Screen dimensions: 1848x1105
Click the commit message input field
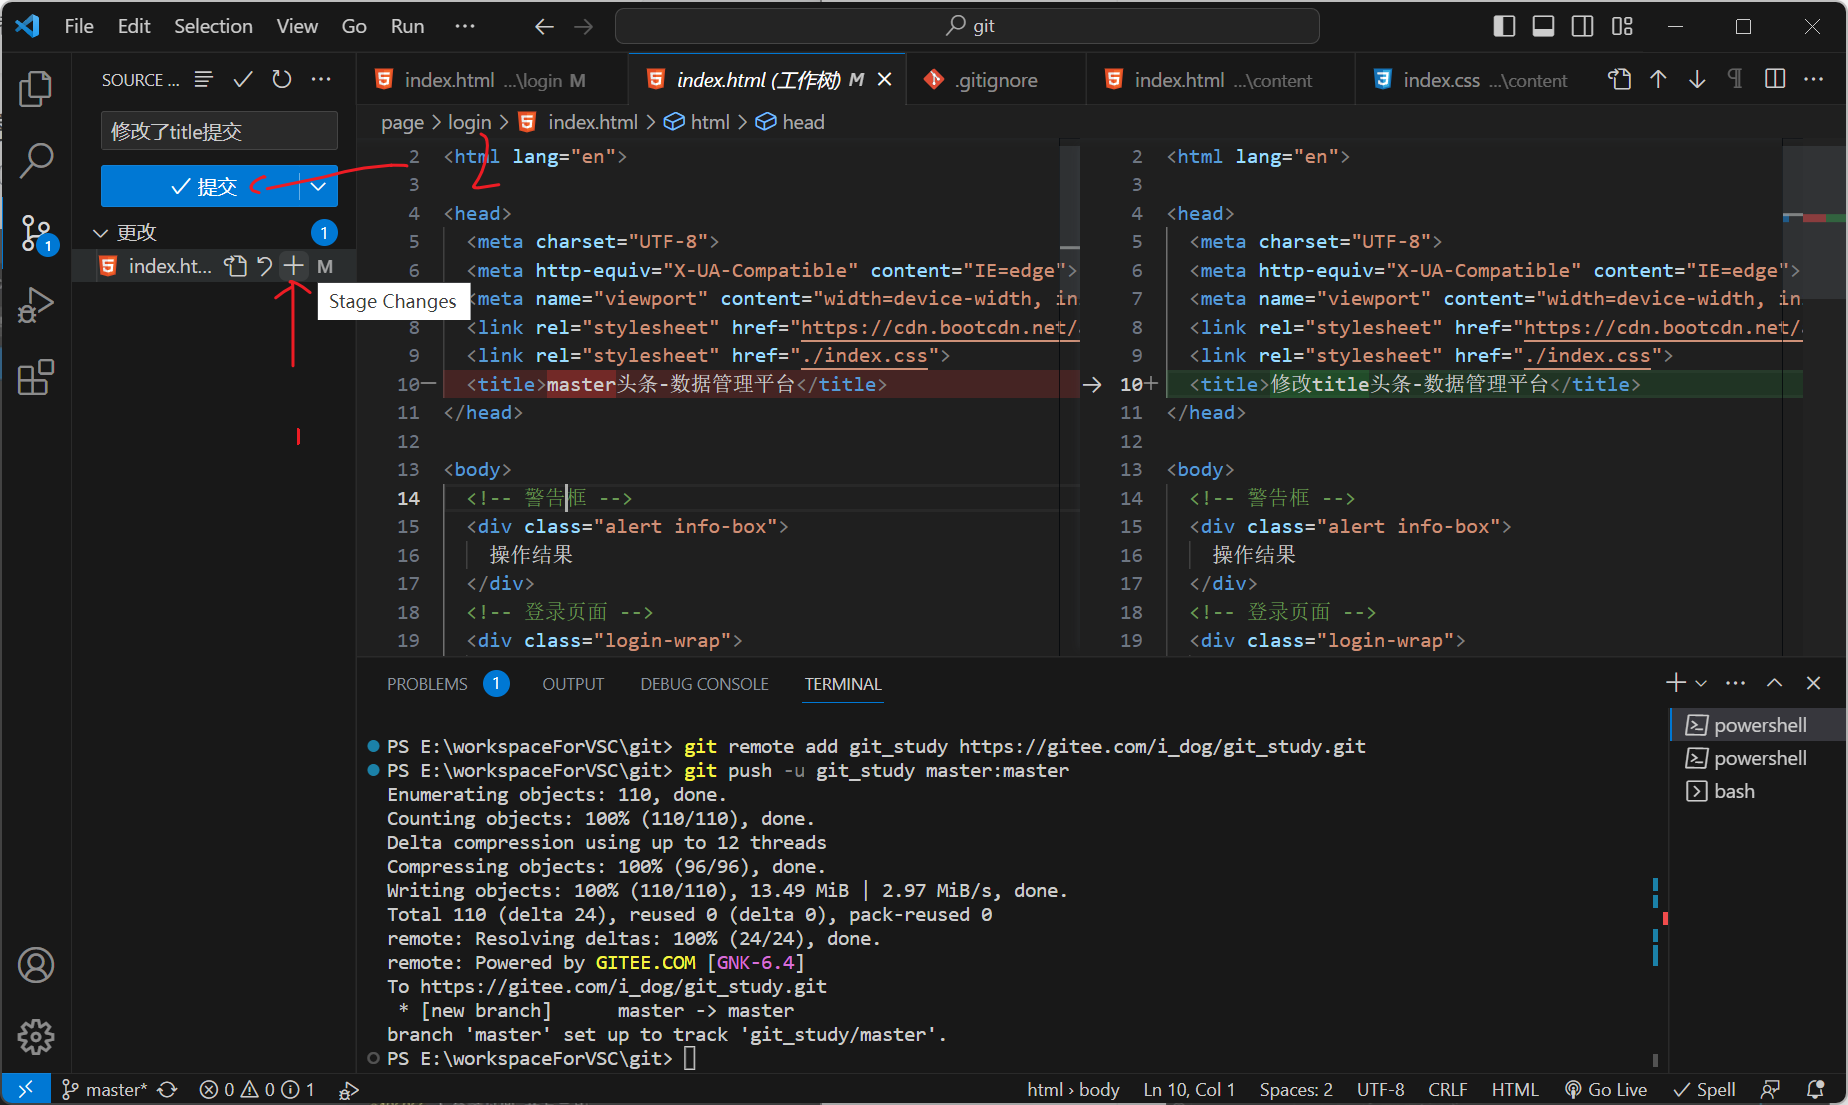[x=219, y=131]
